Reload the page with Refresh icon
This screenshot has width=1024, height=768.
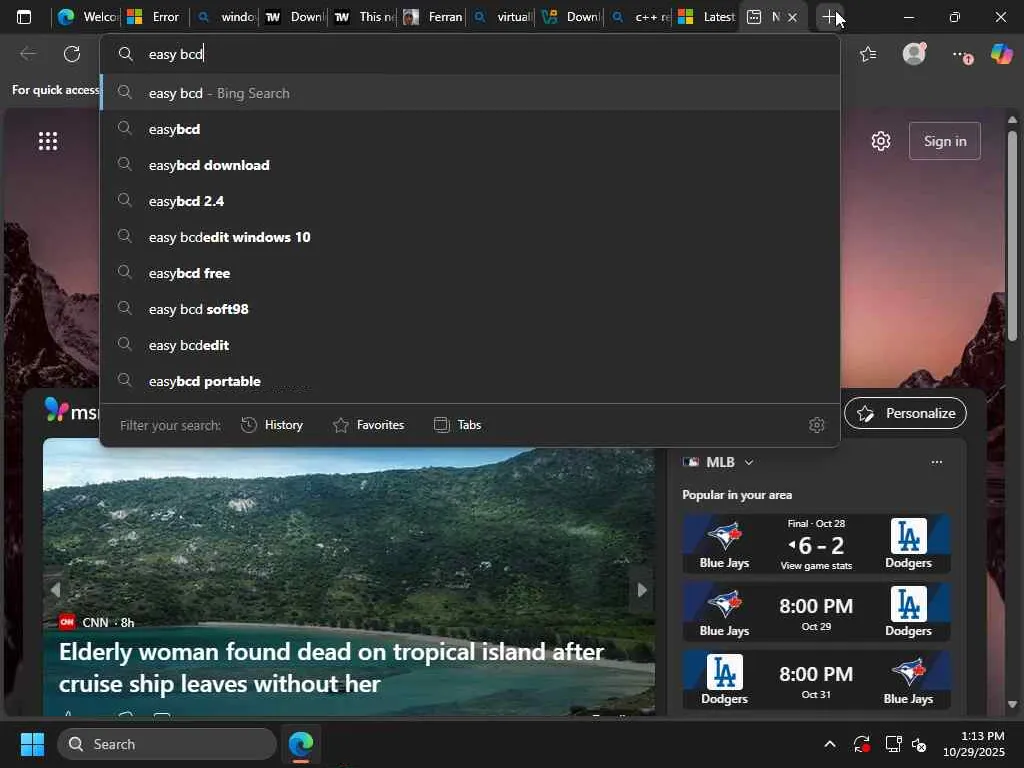coord(72,54)
